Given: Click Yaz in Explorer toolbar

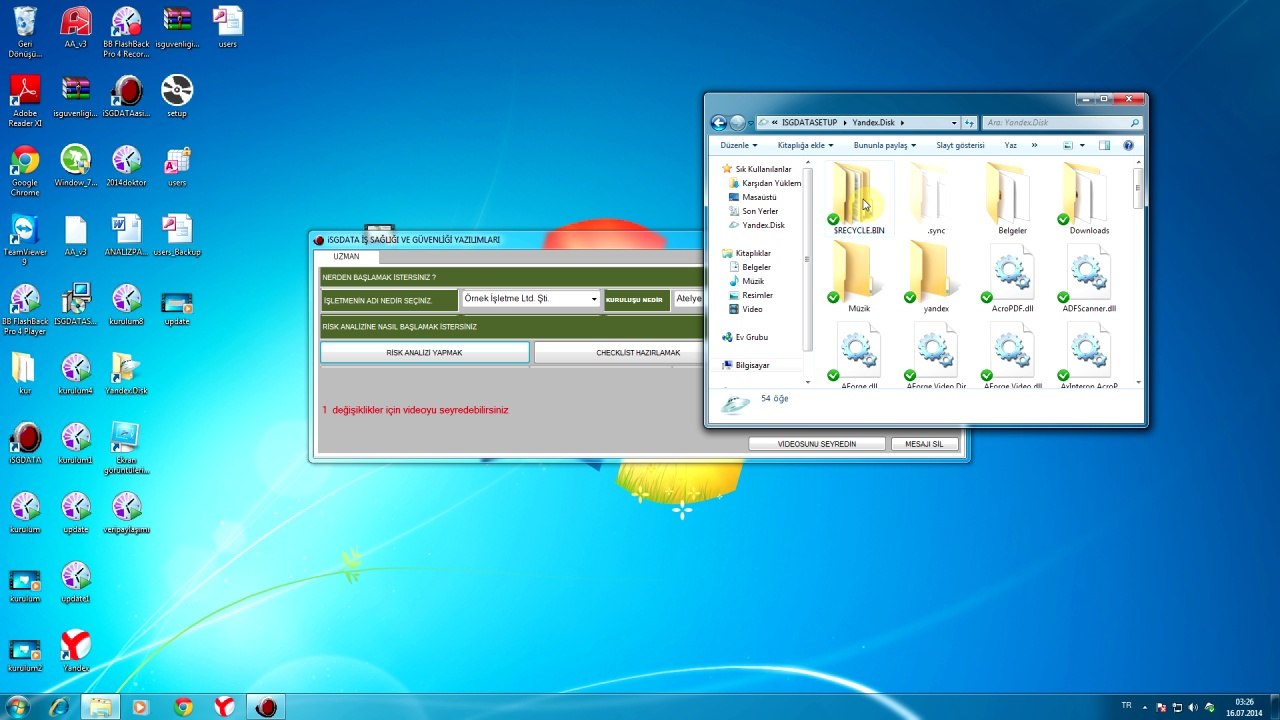Looking at the screenshot, I should click(1010, 145).
